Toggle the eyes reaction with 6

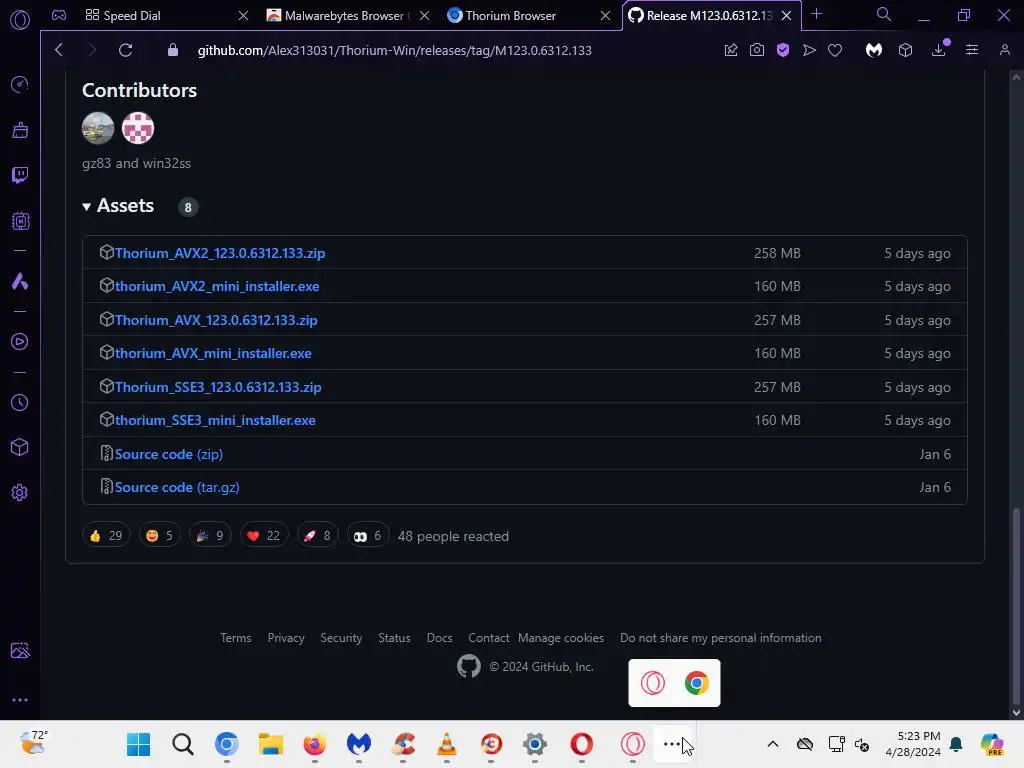coord(368,536)
